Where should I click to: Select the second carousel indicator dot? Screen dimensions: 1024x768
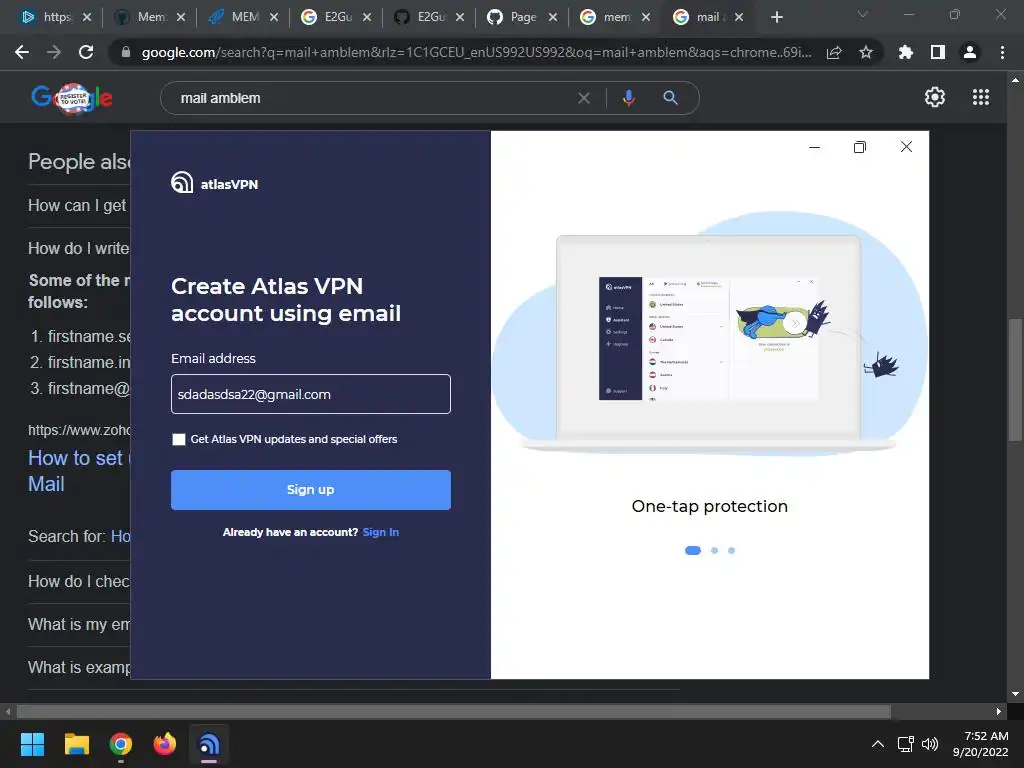point(714,551)
